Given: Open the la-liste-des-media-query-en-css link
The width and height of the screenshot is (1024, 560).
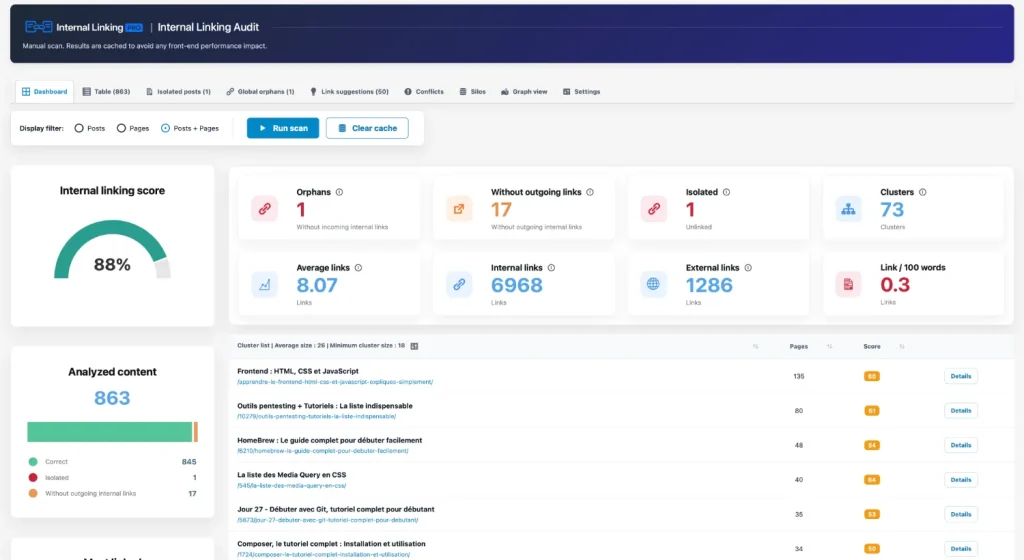Looking at the screenshot, I should pyautogui.click(x=291, y=486).
